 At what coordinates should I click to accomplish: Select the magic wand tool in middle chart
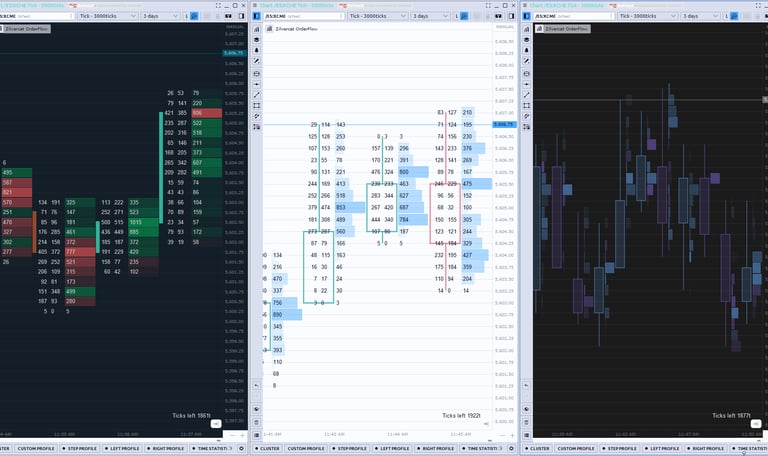pyautogui.click(x=256, y=61)
